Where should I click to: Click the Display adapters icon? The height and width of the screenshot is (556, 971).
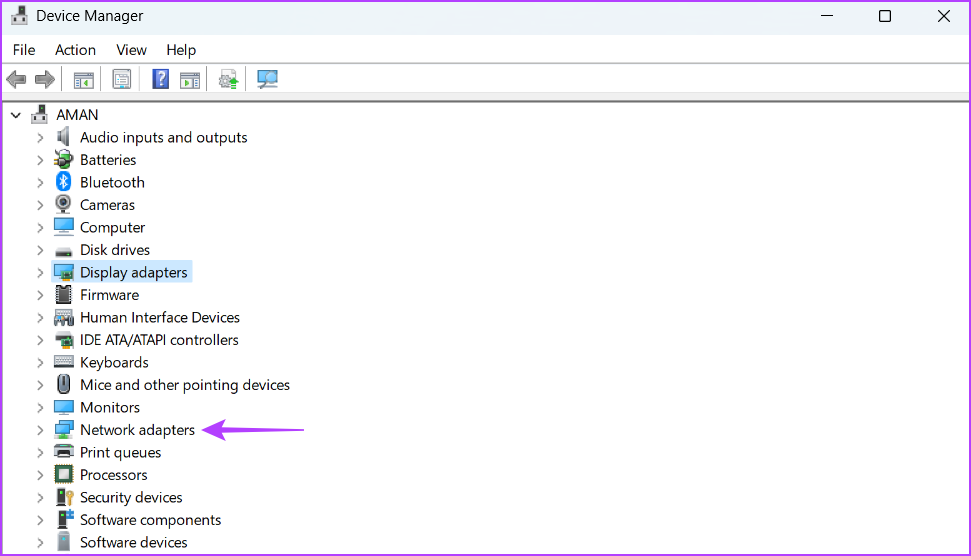point(63,272)
